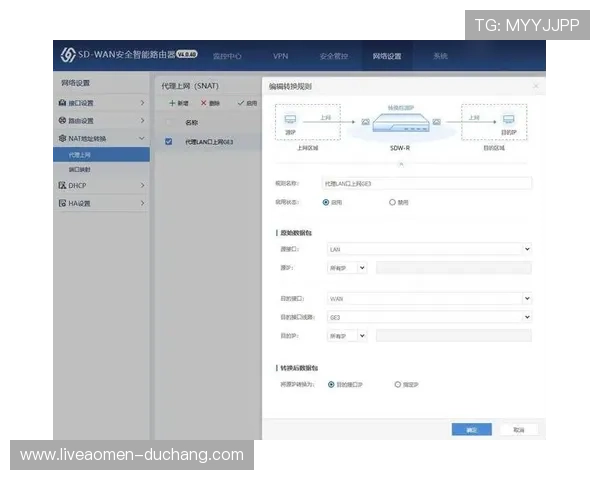This screenshot has height=480, width=600.
Task: Open the 目的IP 所有IP dropdown
Action: (x=347, y=336)
